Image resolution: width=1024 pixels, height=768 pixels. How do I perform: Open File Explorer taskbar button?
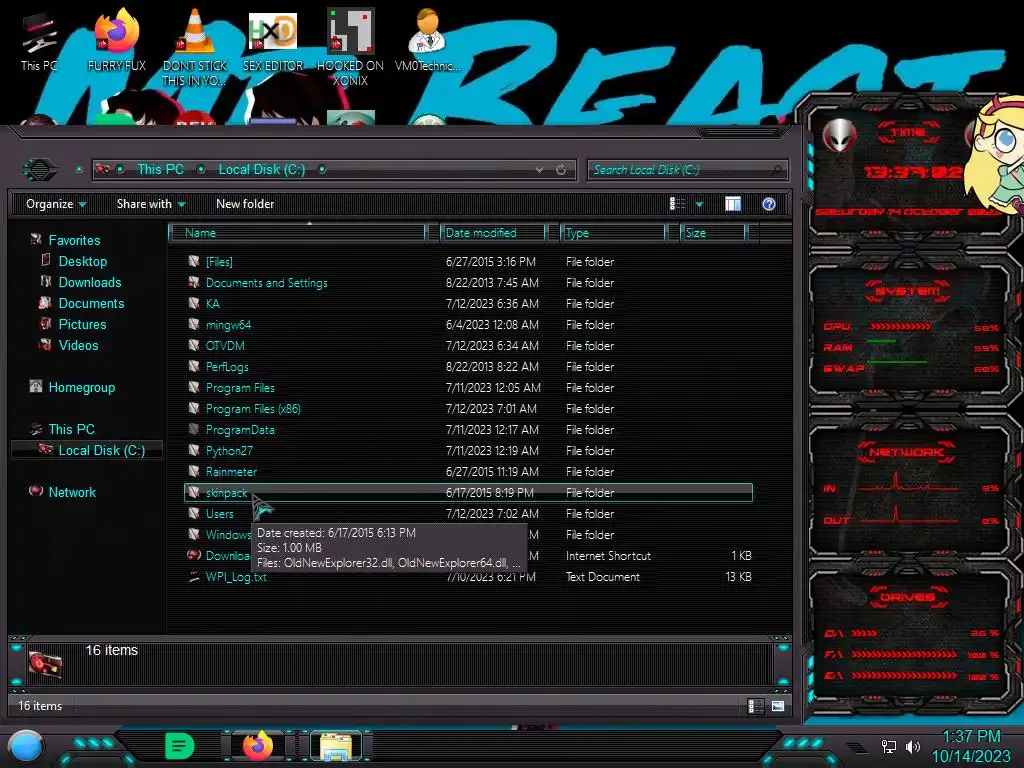[x=336, y=746]
